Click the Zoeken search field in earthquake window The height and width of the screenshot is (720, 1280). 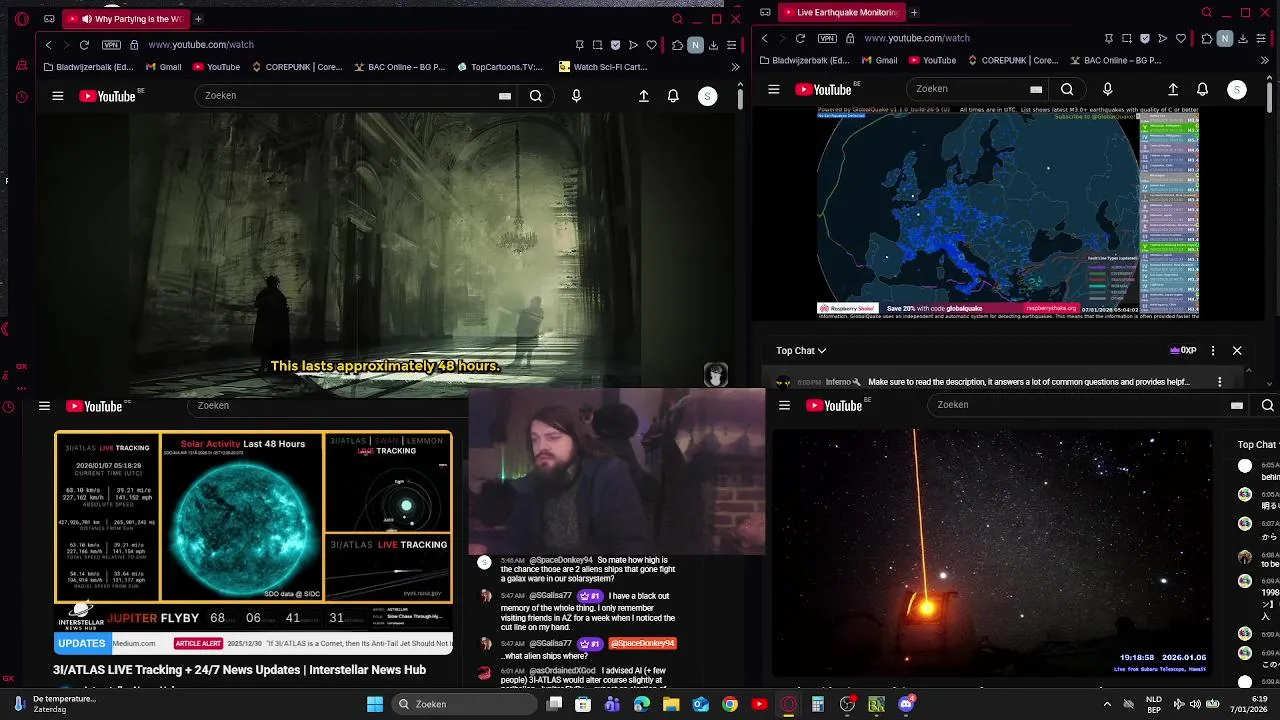[x=967, y=89]
